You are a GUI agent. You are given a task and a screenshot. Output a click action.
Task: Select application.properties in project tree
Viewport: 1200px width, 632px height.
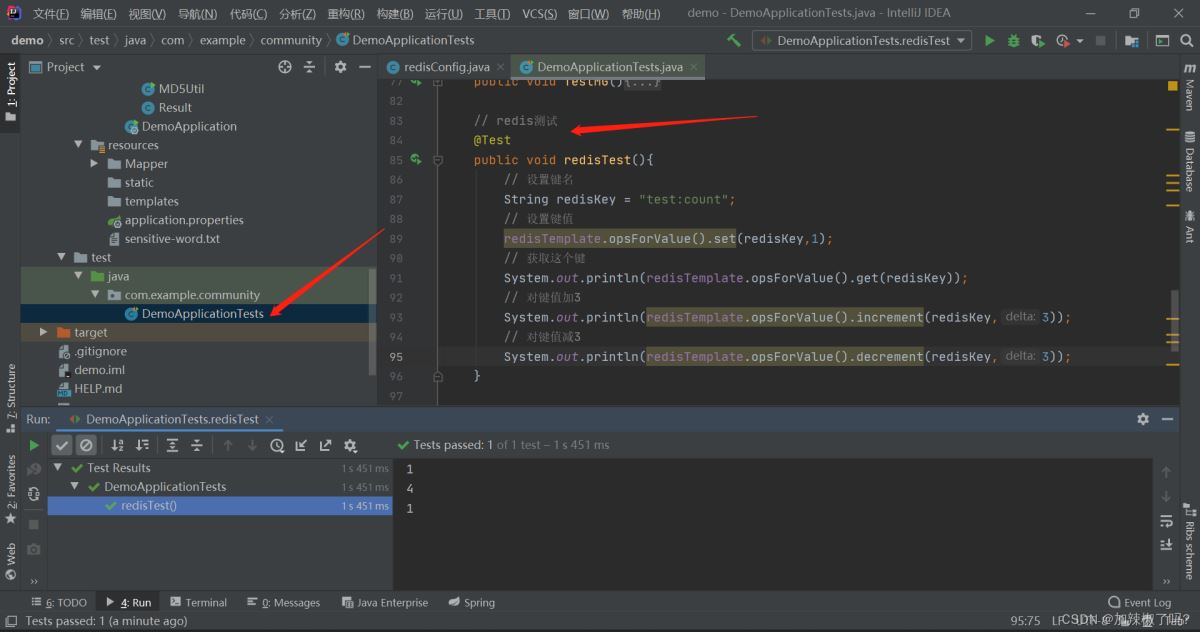(184, 220)
